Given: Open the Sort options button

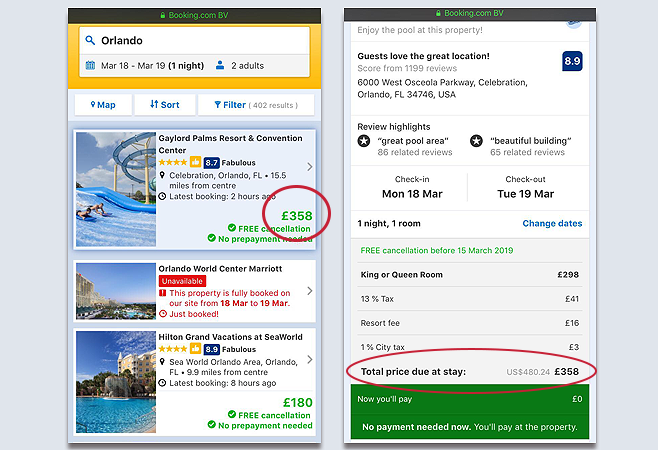Looking at the screenshot, I should tap(164, 105).
